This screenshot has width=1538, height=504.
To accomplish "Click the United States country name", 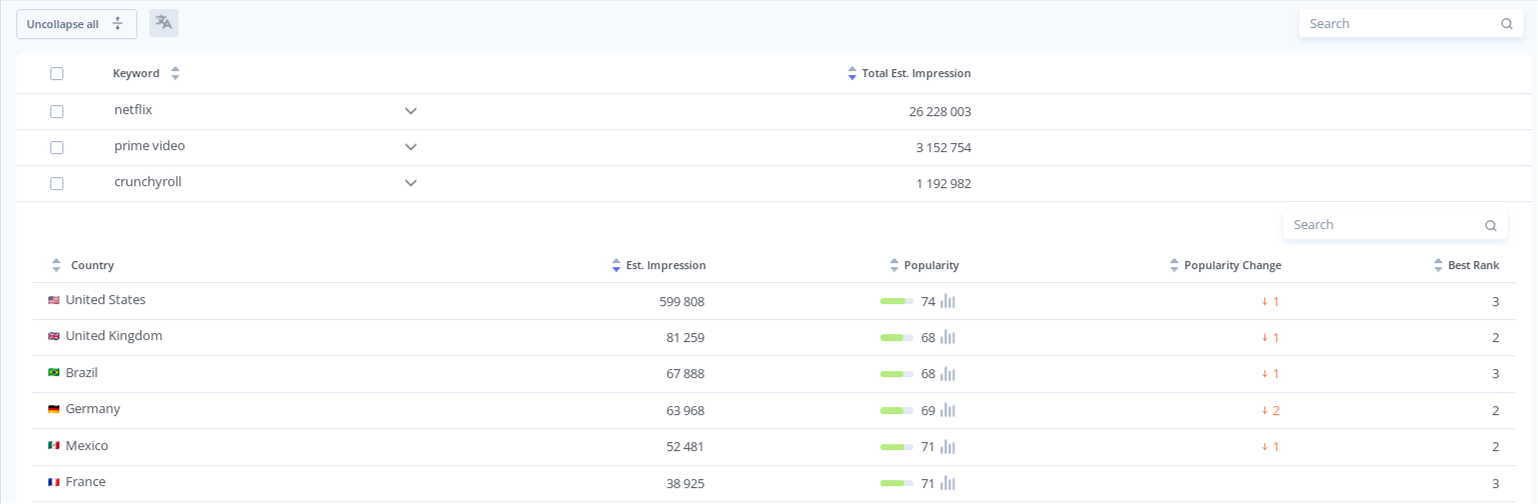I will tap(106, 300).
